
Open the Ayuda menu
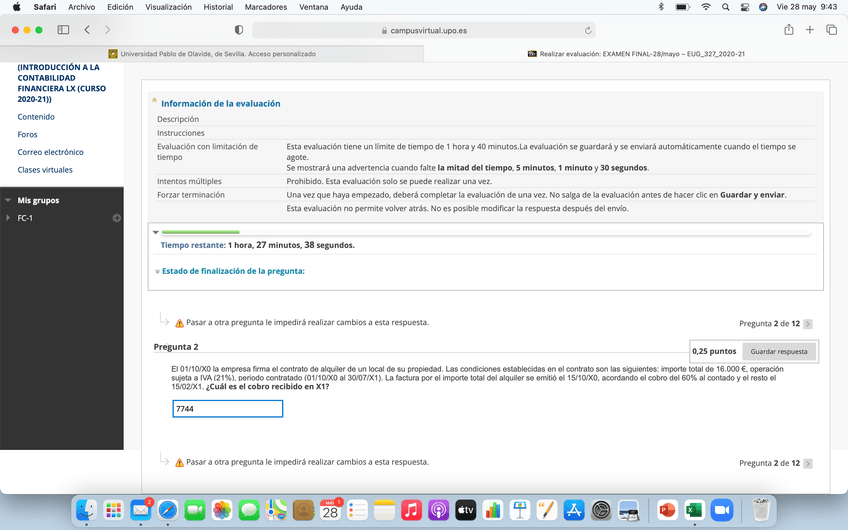click(x=351, y=7)
